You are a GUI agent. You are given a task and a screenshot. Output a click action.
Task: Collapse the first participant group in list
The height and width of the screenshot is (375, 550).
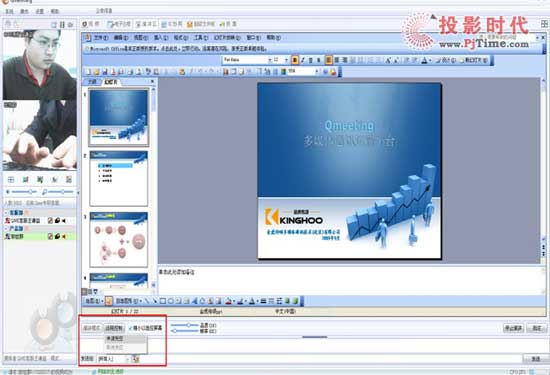[x=6, y=213]
